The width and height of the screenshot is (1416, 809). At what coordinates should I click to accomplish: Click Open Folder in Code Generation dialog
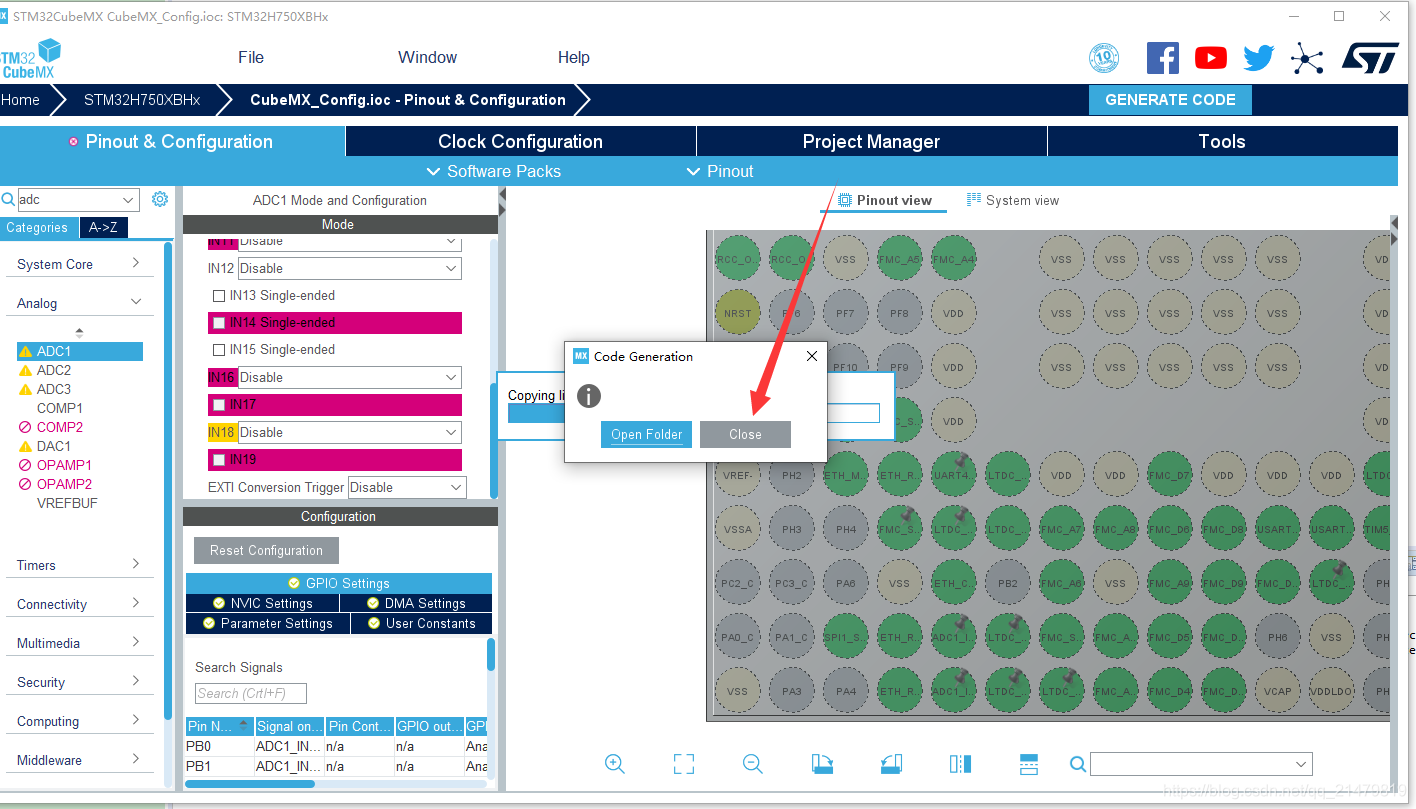(x=646, y=434)
